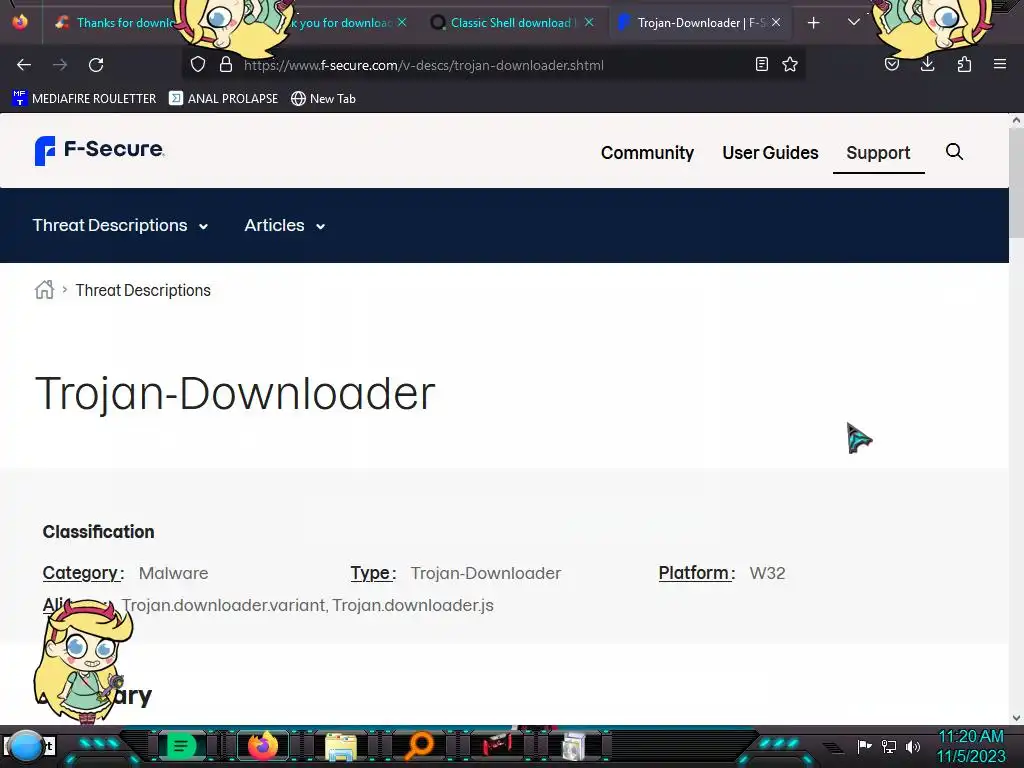This screenshot has width=1024, height=768.
Task: Open the User Guides page
Action: pos(770,153)
